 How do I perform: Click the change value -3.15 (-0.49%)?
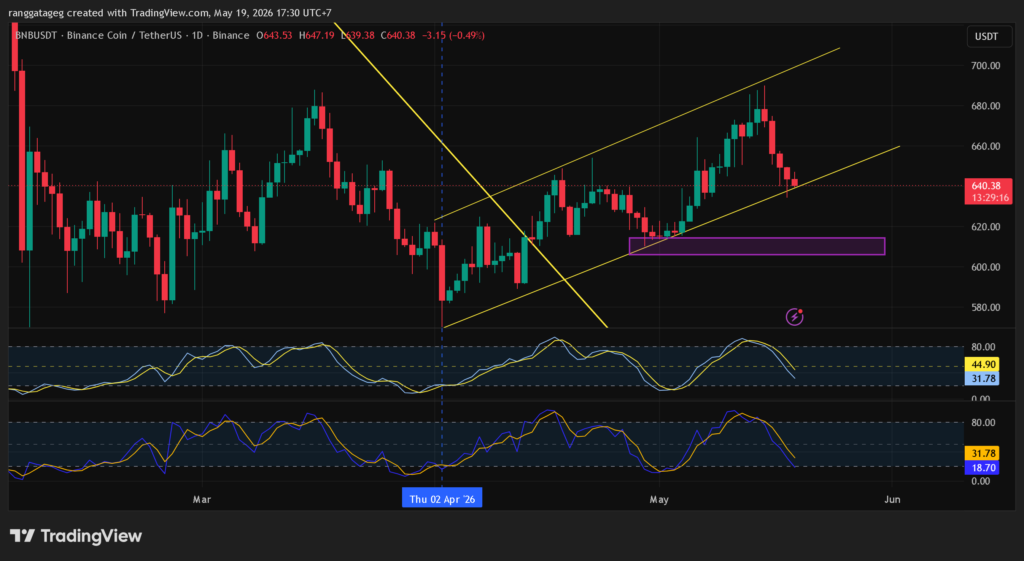pos(453,35)
